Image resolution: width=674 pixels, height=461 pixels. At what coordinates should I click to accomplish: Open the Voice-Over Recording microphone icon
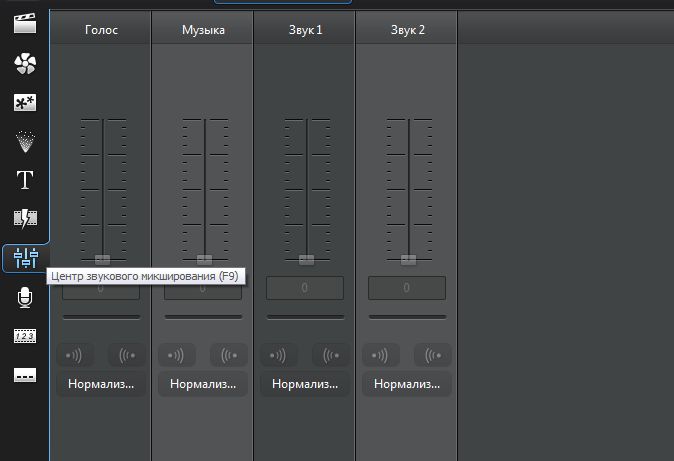coord(25,297)
